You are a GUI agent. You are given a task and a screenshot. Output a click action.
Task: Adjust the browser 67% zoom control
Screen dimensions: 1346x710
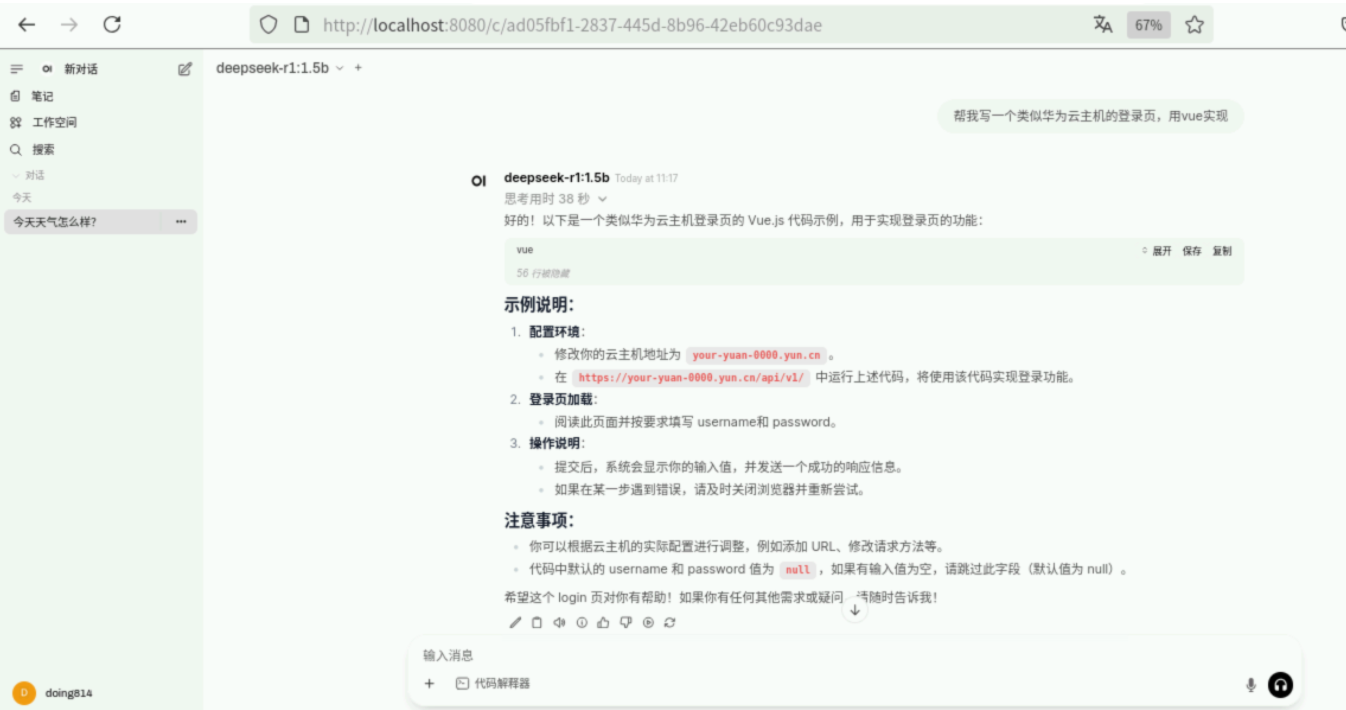(x=1147, y=24)
